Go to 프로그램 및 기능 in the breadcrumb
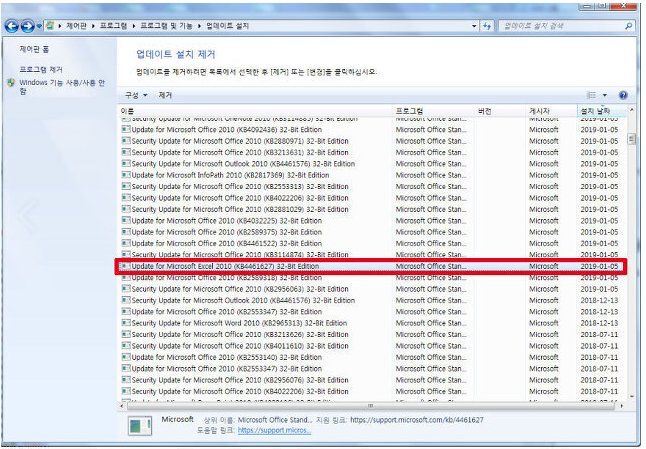The height and width of the screenshot is (449, 646). 166,26
